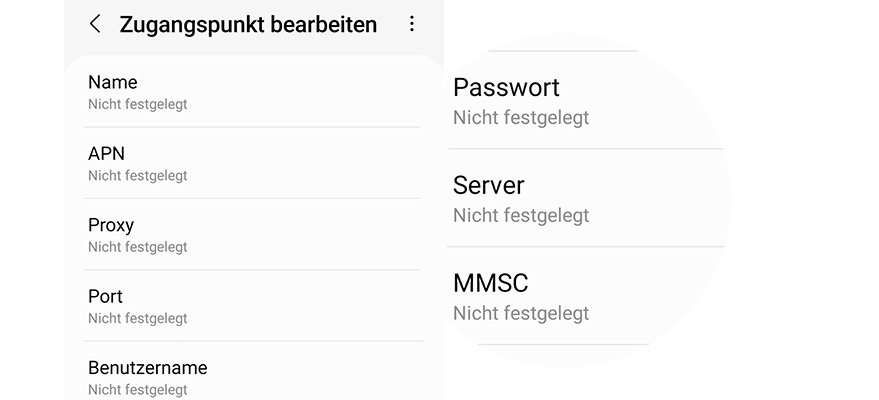Click the 'Zugangspunkt bearbeiten' page title
The width and height of the screenshot is (879, 400).
248,24
